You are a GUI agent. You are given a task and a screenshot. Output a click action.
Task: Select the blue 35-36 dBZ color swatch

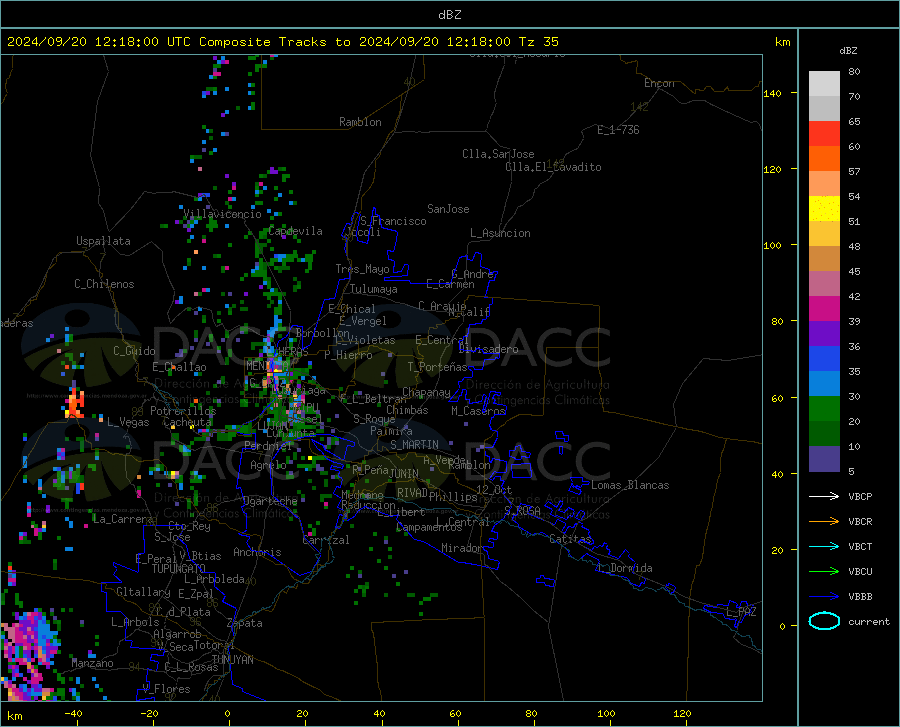[x=824, y=359]
